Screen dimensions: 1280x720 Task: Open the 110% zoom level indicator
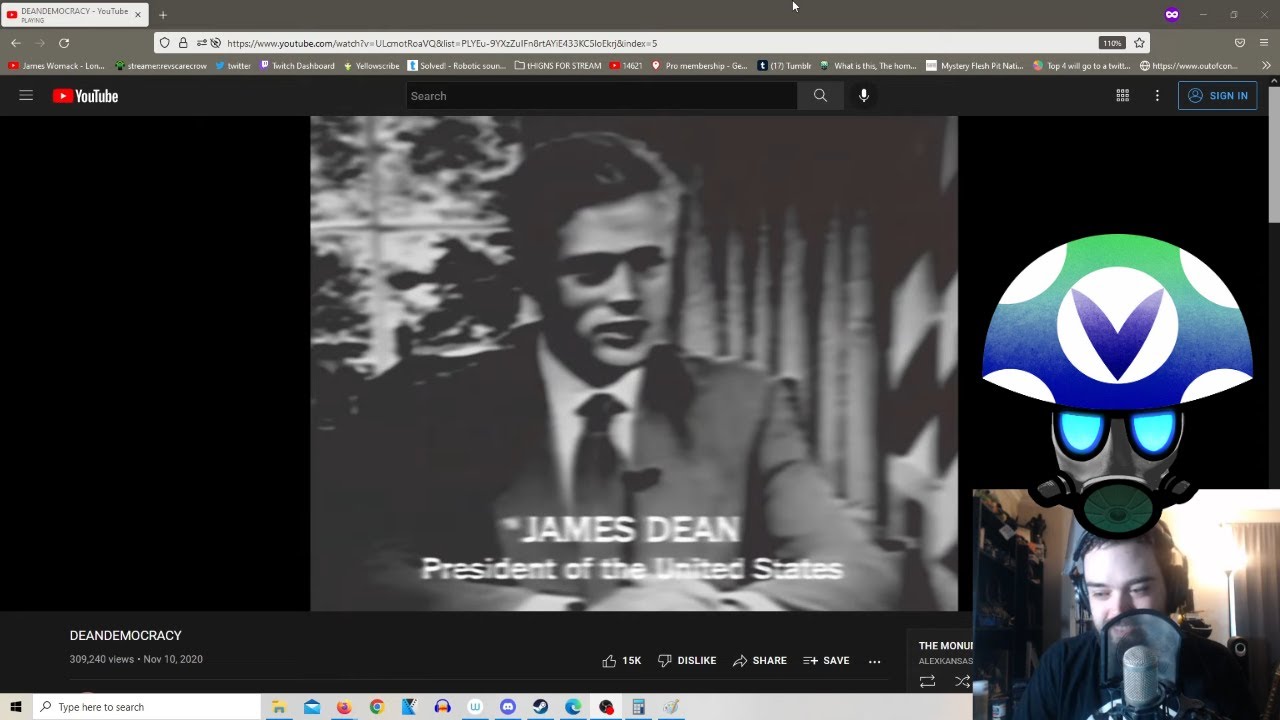click(x=1112, y=43)
